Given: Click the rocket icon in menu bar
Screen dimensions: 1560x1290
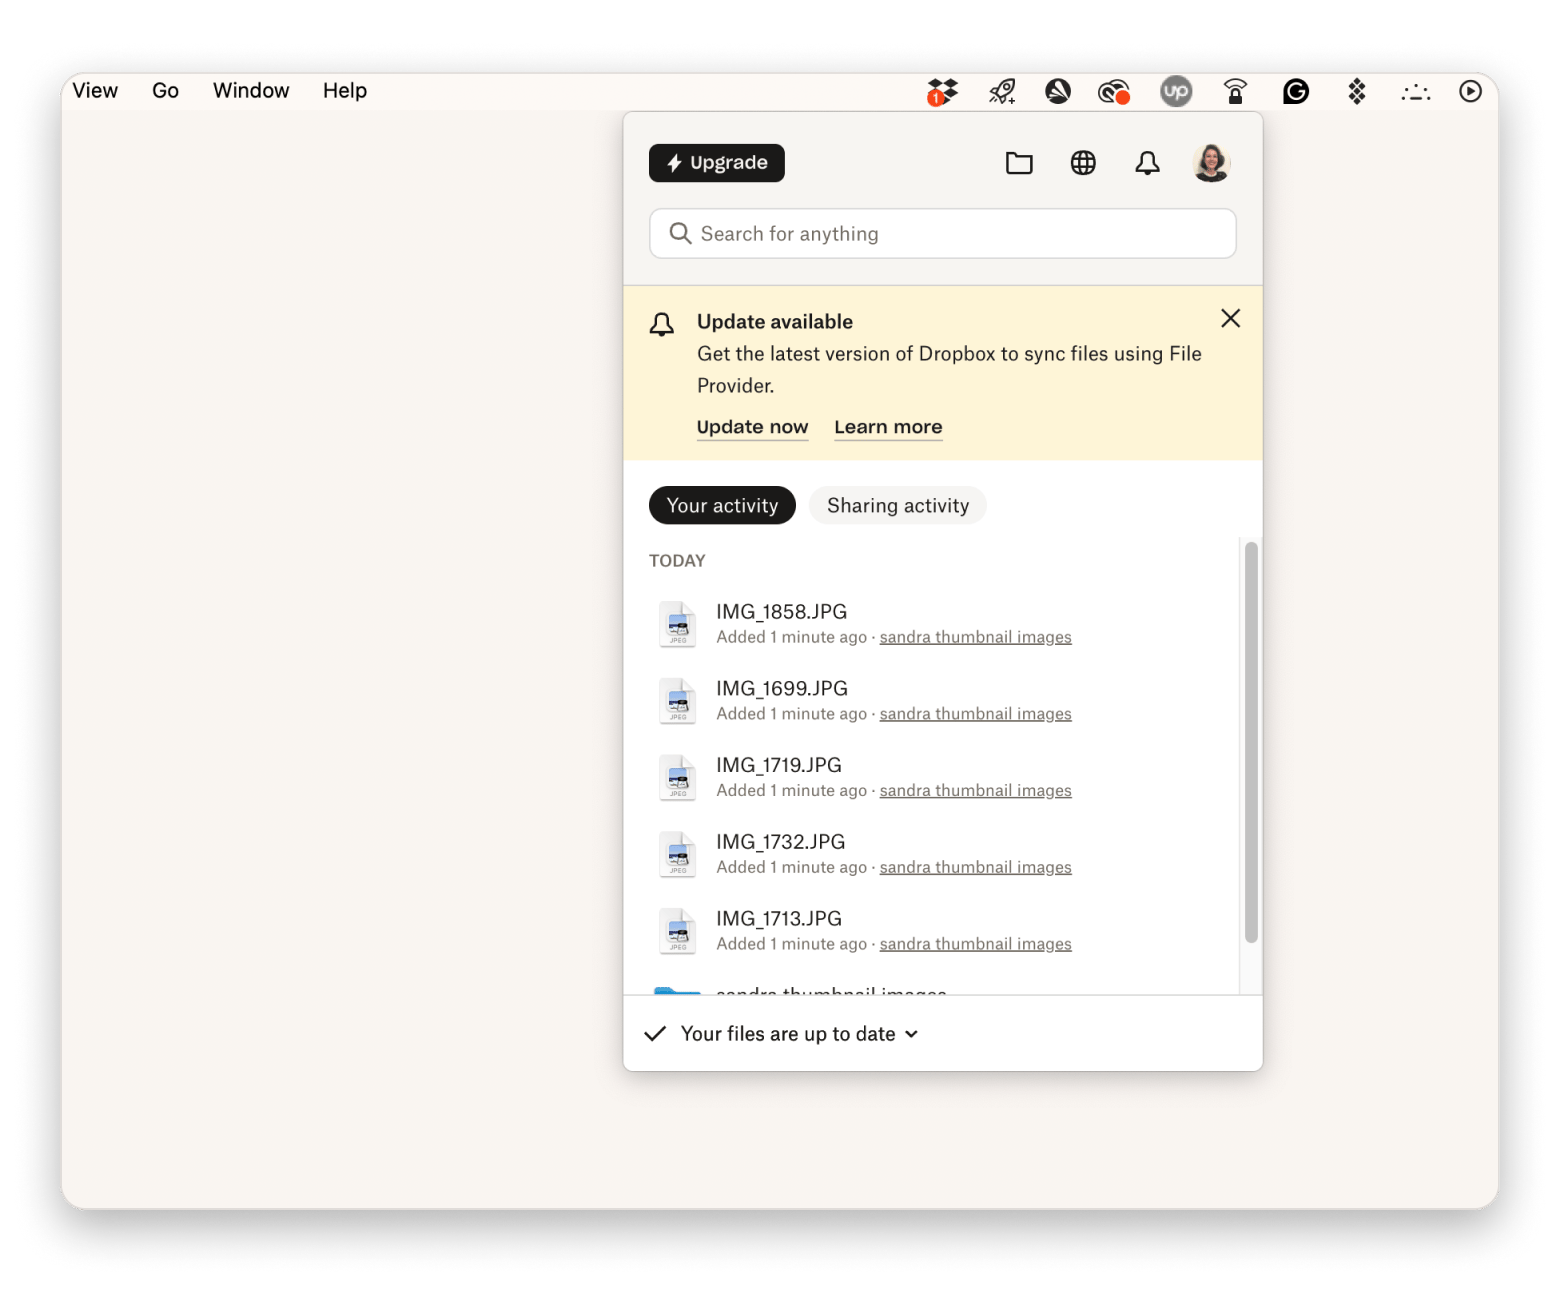Looking at the screenshot, I should [x=1002, y=92].
